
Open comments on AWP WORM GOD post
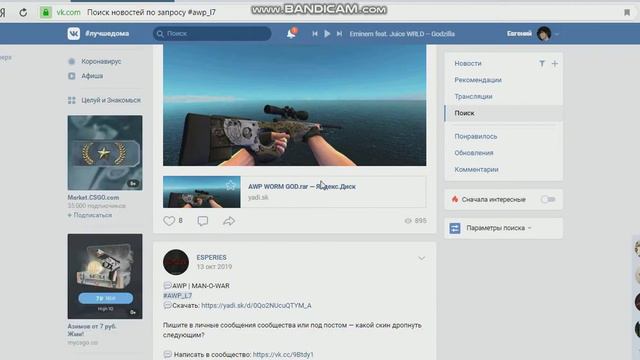click(x=203, y=221)
